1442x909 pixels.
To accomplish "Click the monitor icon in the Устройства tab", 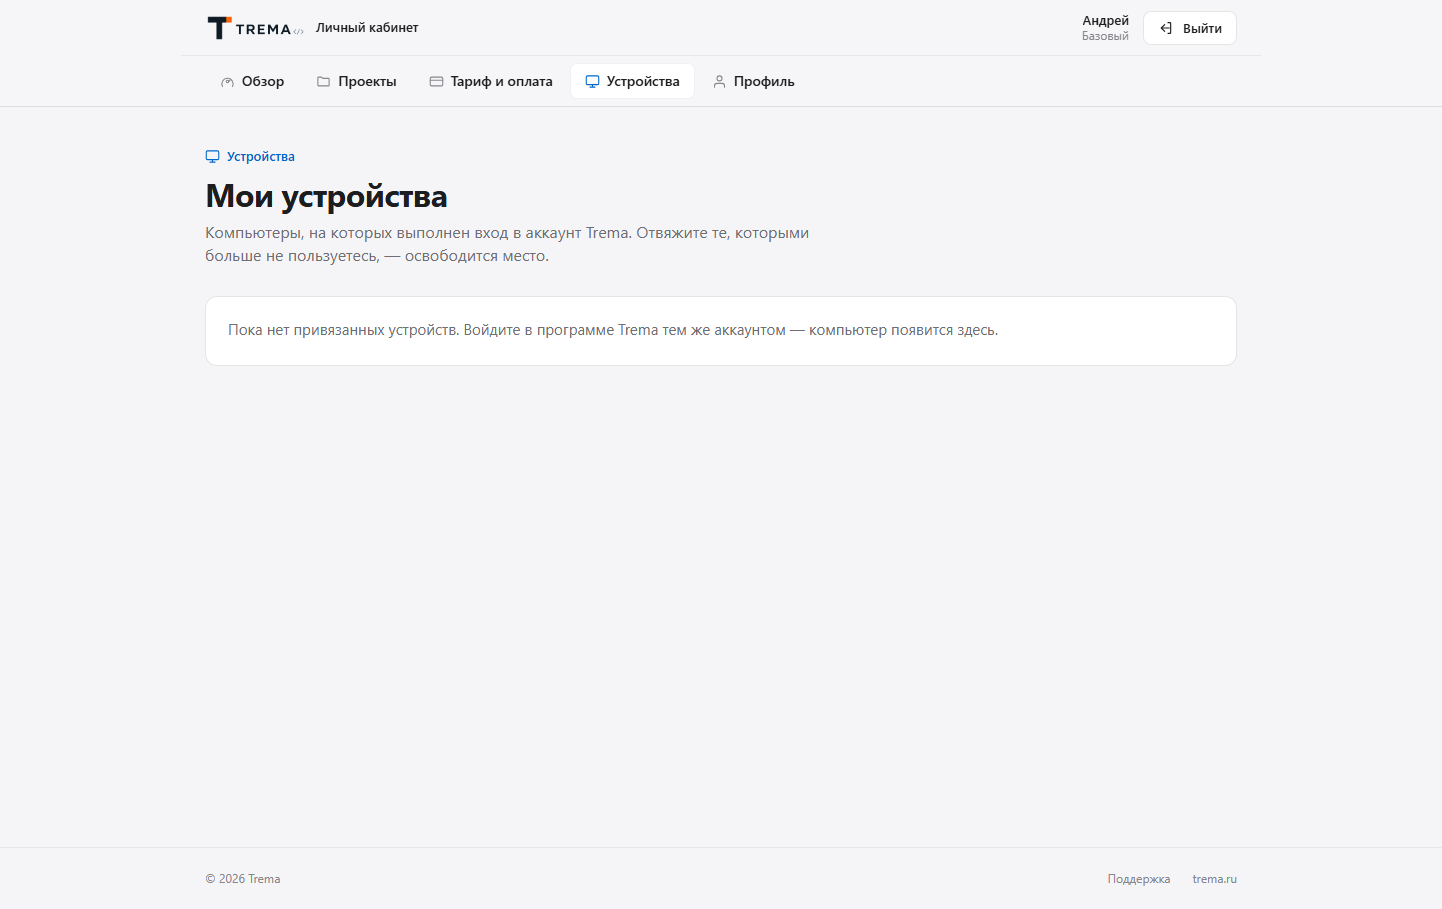I will [592, 82].
